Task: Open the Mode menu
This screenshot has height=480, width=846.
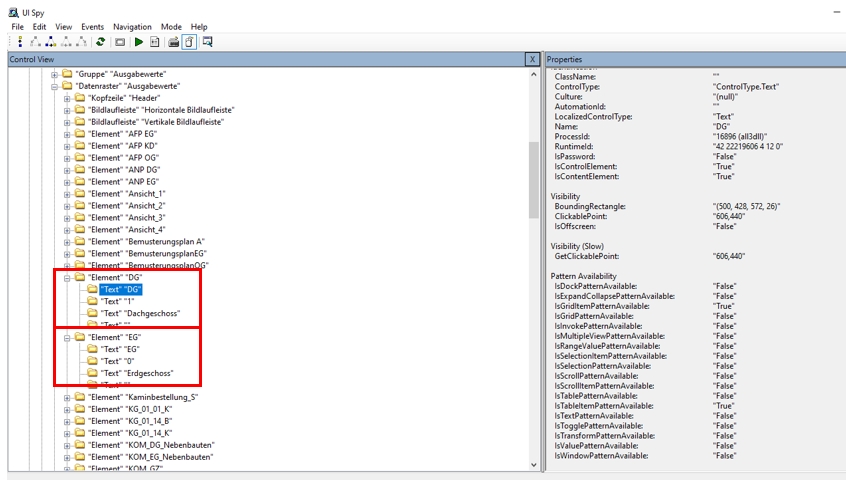Action: [x=171, y=27]
